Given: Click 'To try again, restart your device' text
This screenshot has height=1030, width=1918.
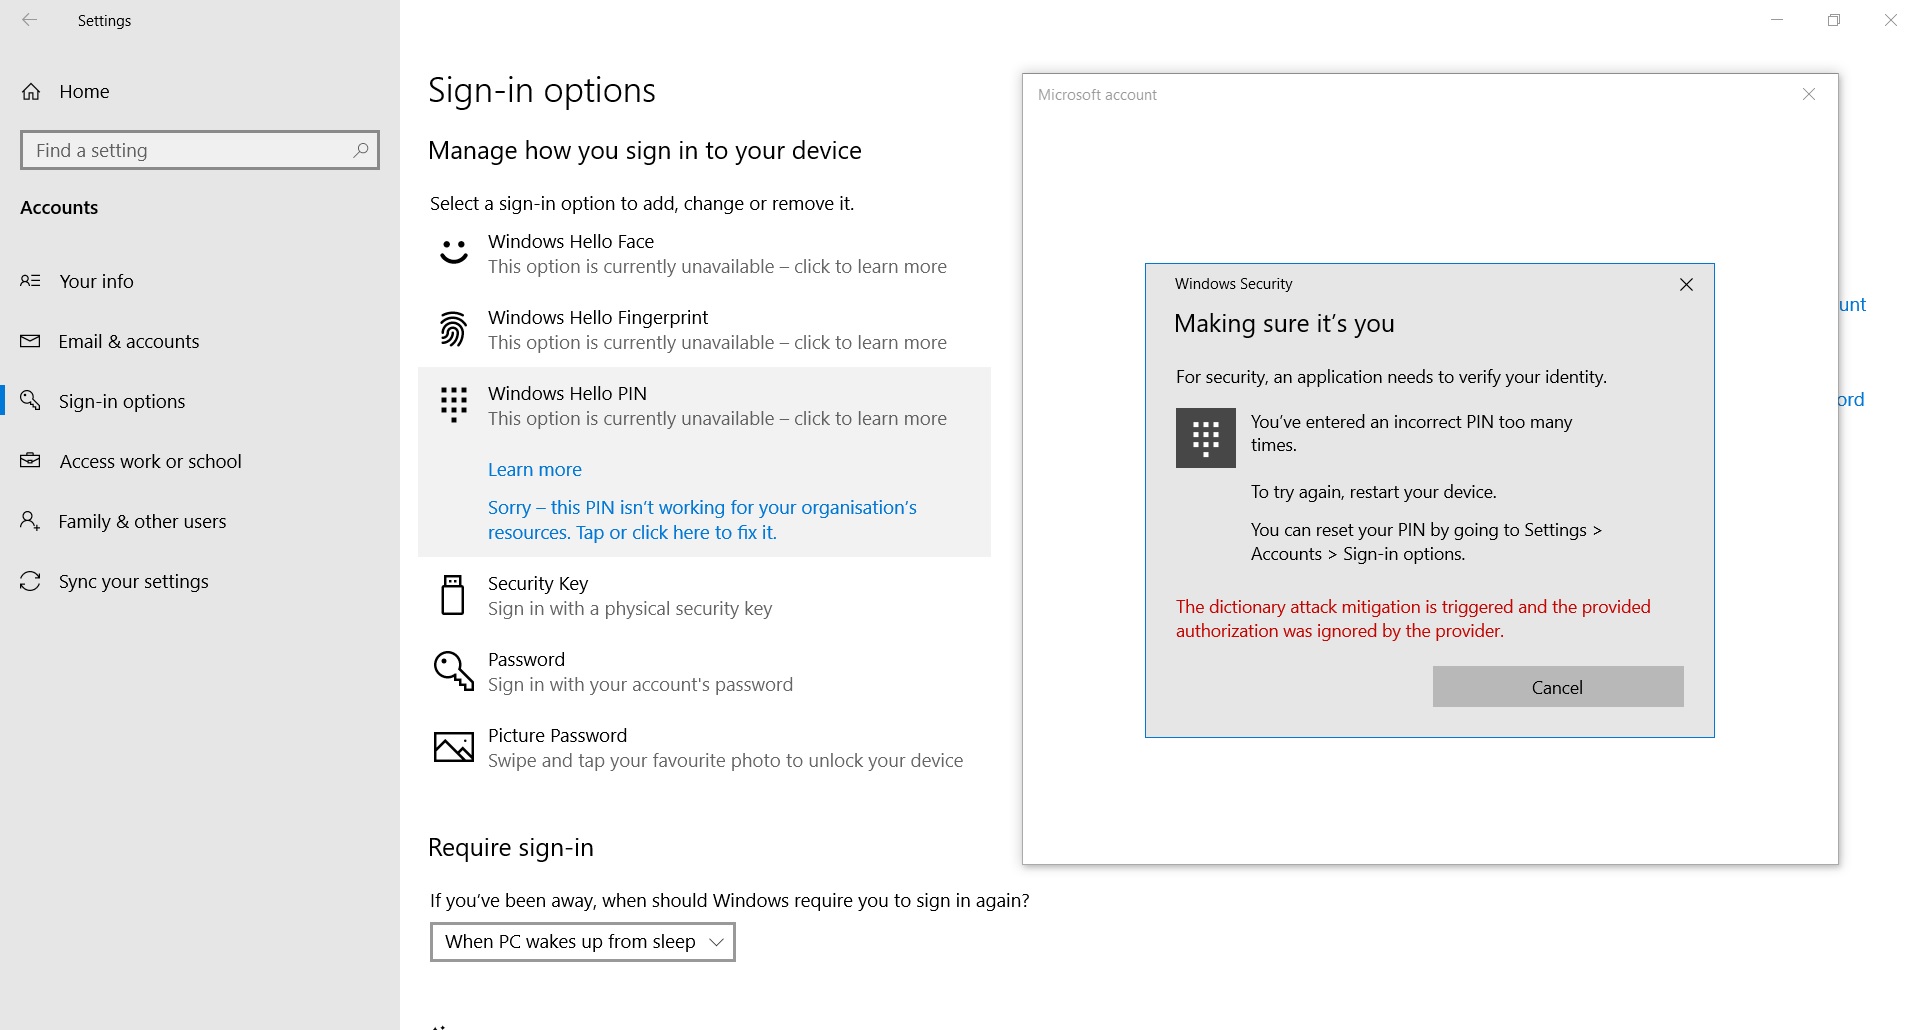Looking at the screenshot, I should pos(1374,492).
